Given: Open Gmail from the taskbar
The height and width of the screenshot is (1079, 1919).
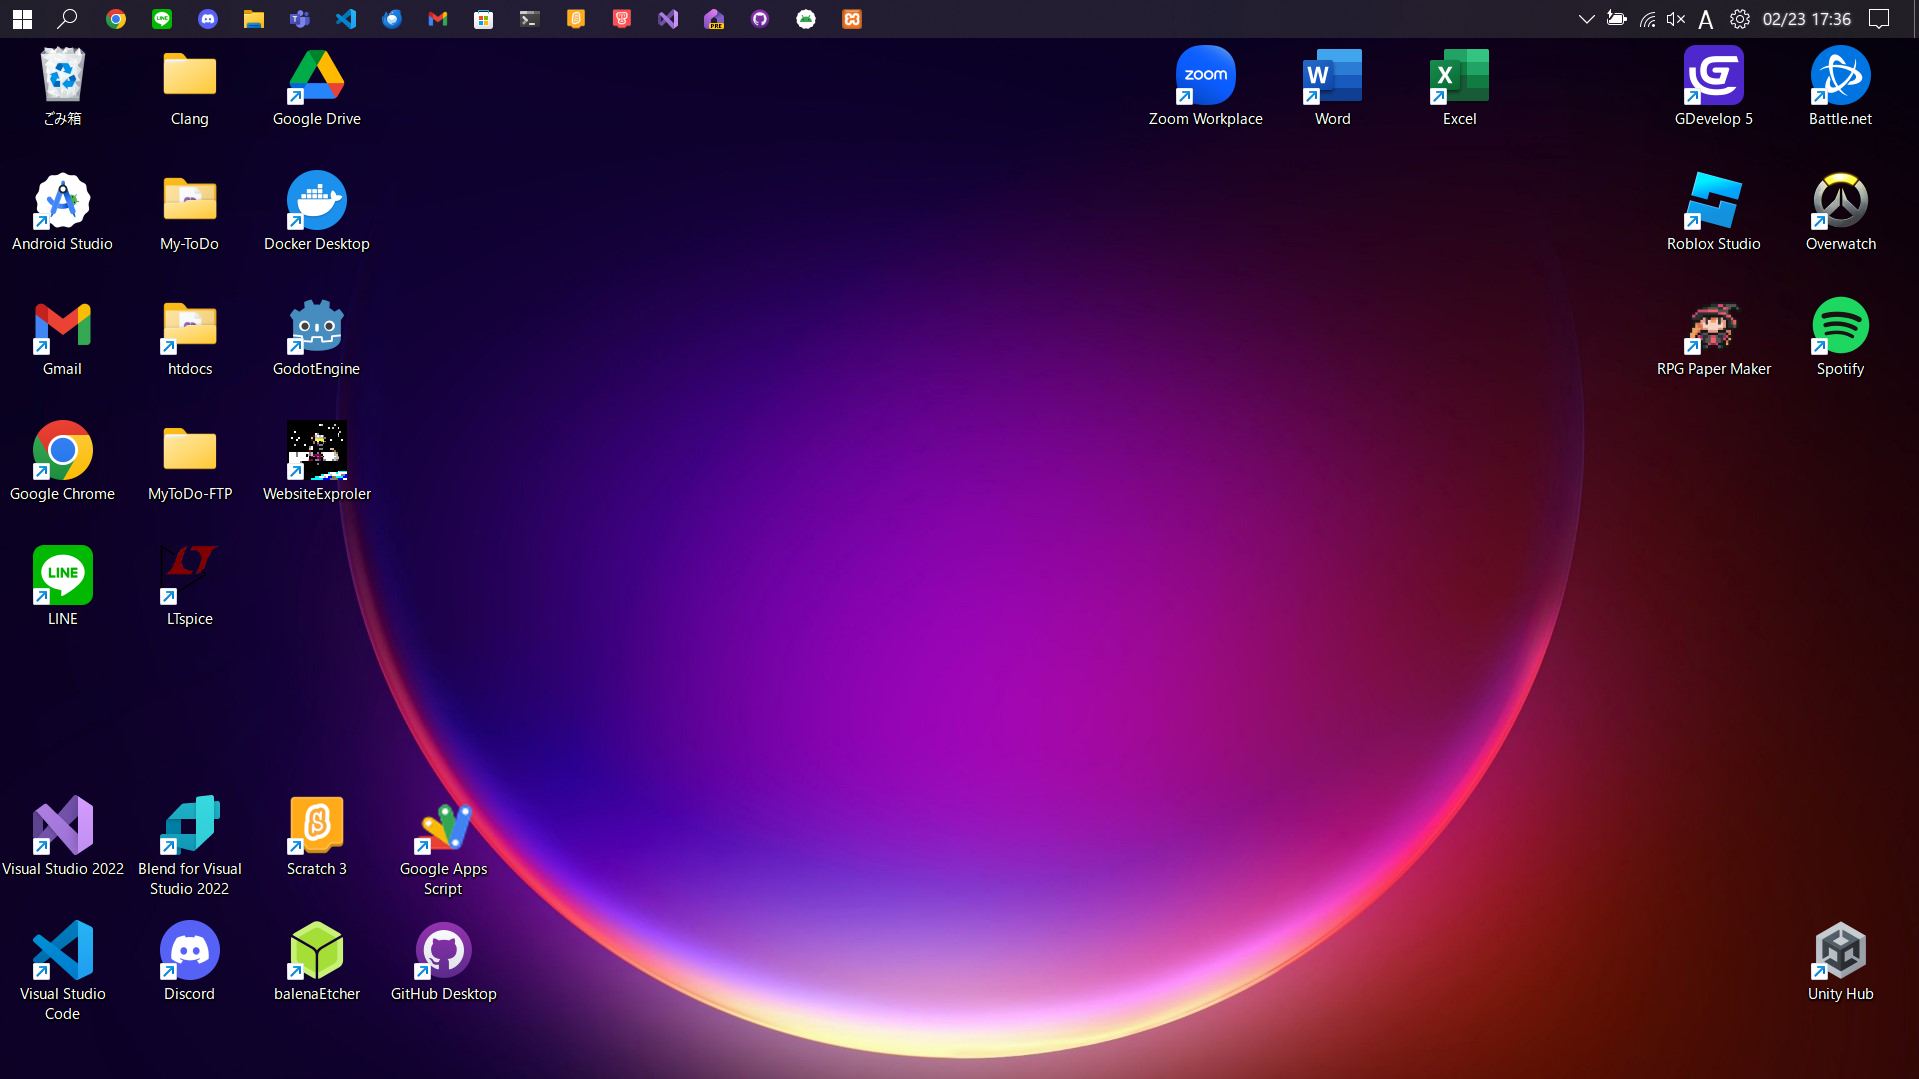Looking at the screenshot, I should click(438, 19).
